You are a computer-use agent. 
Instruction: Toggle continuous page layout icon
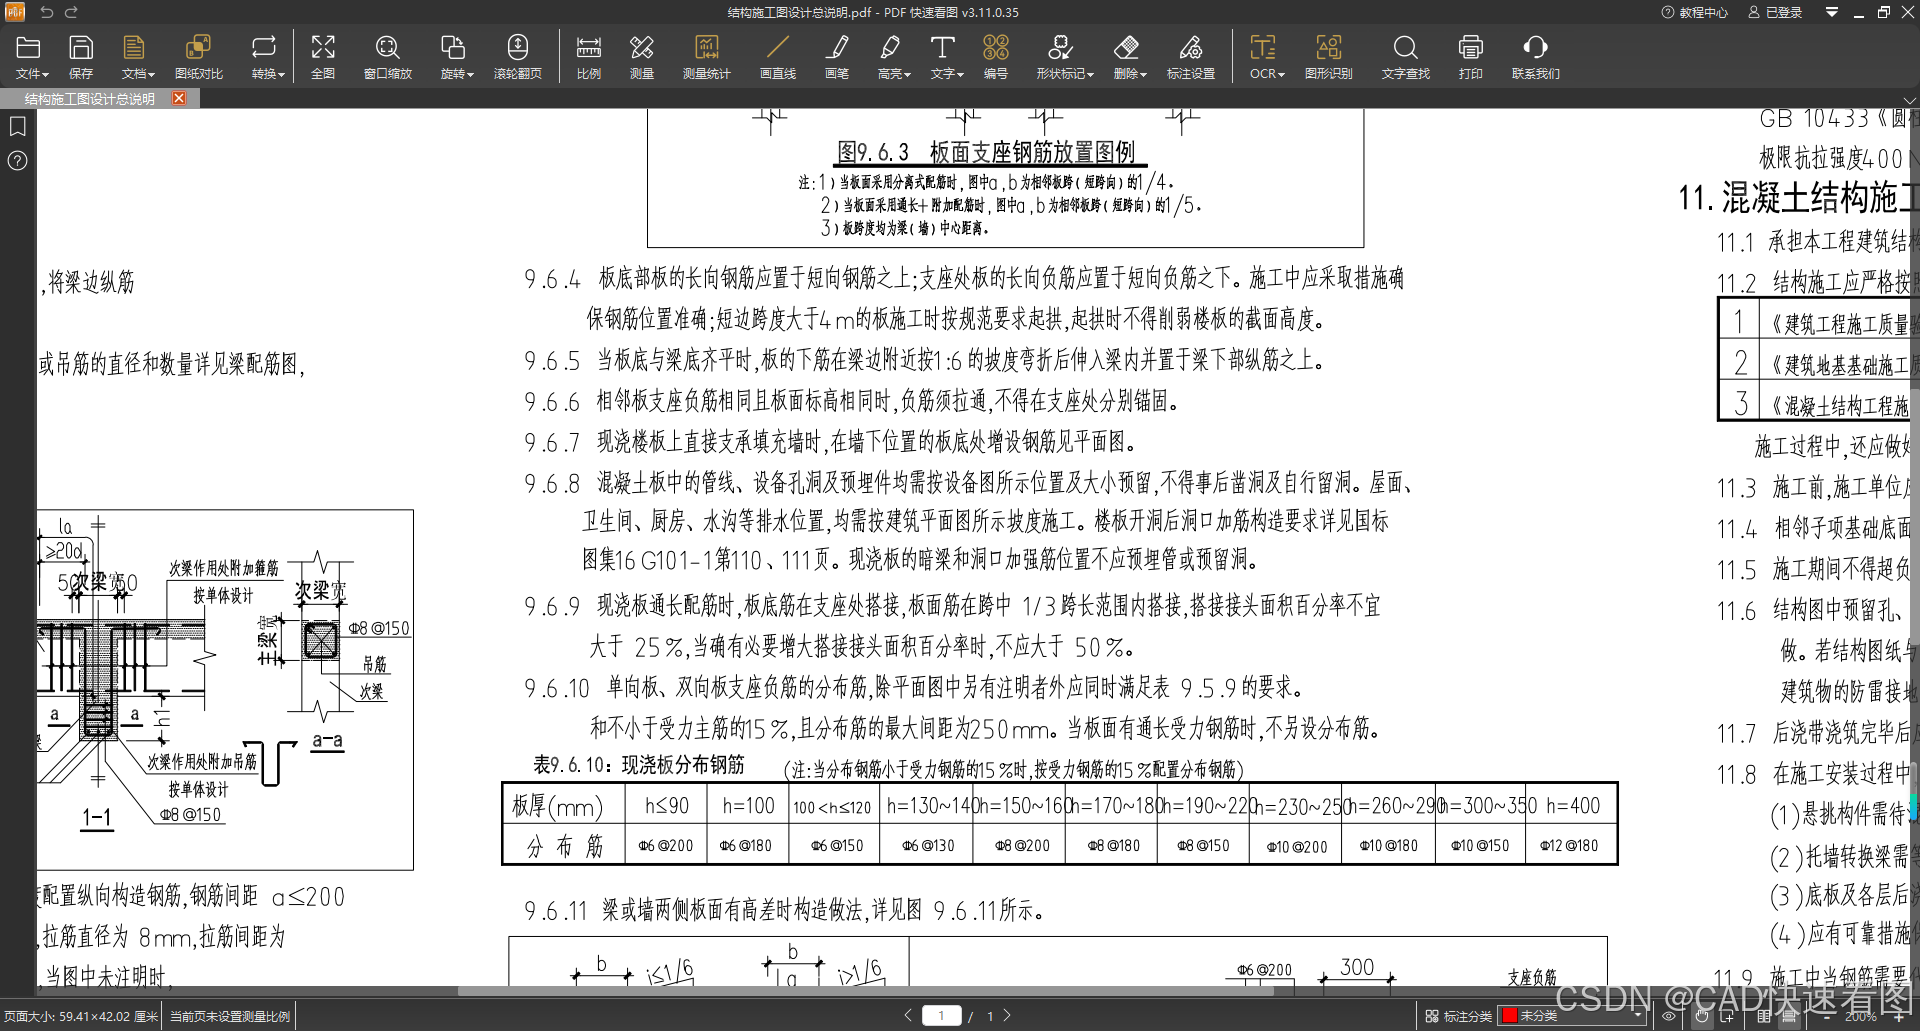(x=1790, y=1016)
